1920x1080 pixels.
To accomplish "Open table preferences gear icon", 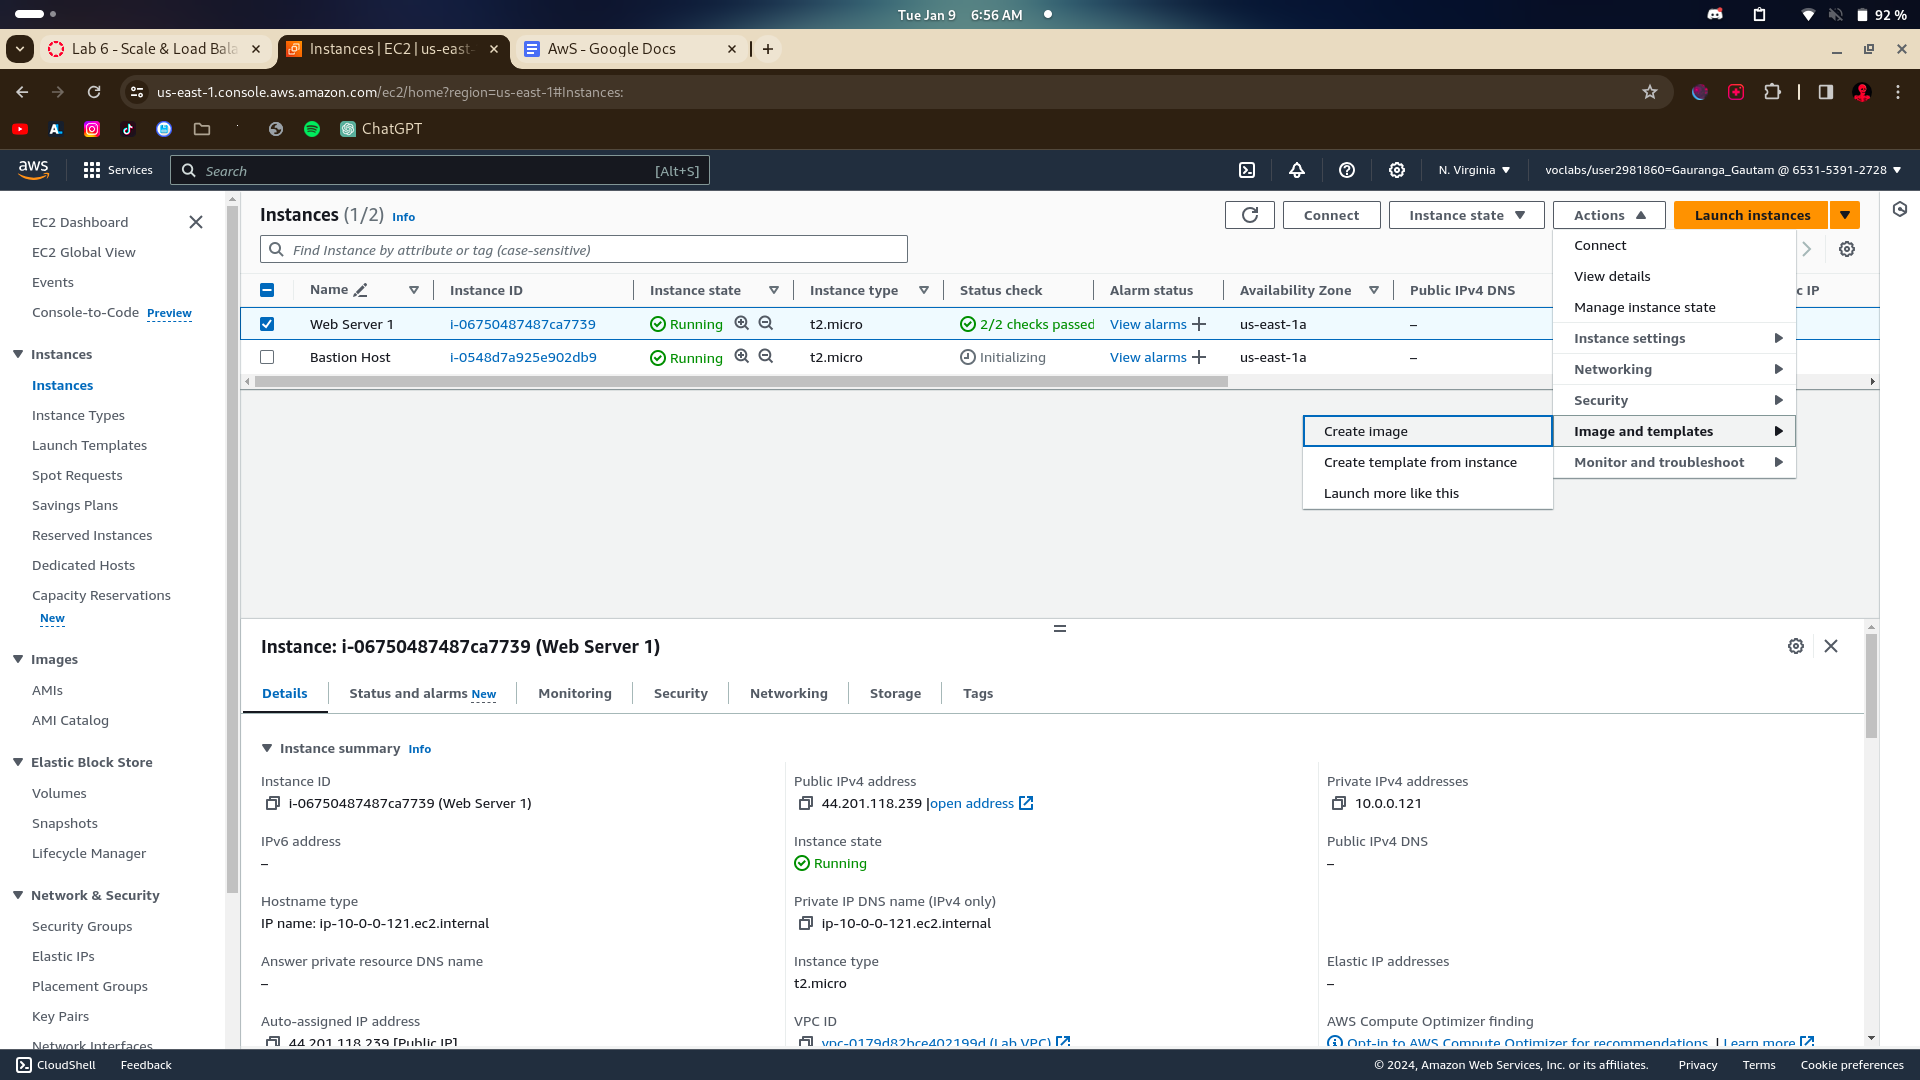I will (x=1847, y=249).
